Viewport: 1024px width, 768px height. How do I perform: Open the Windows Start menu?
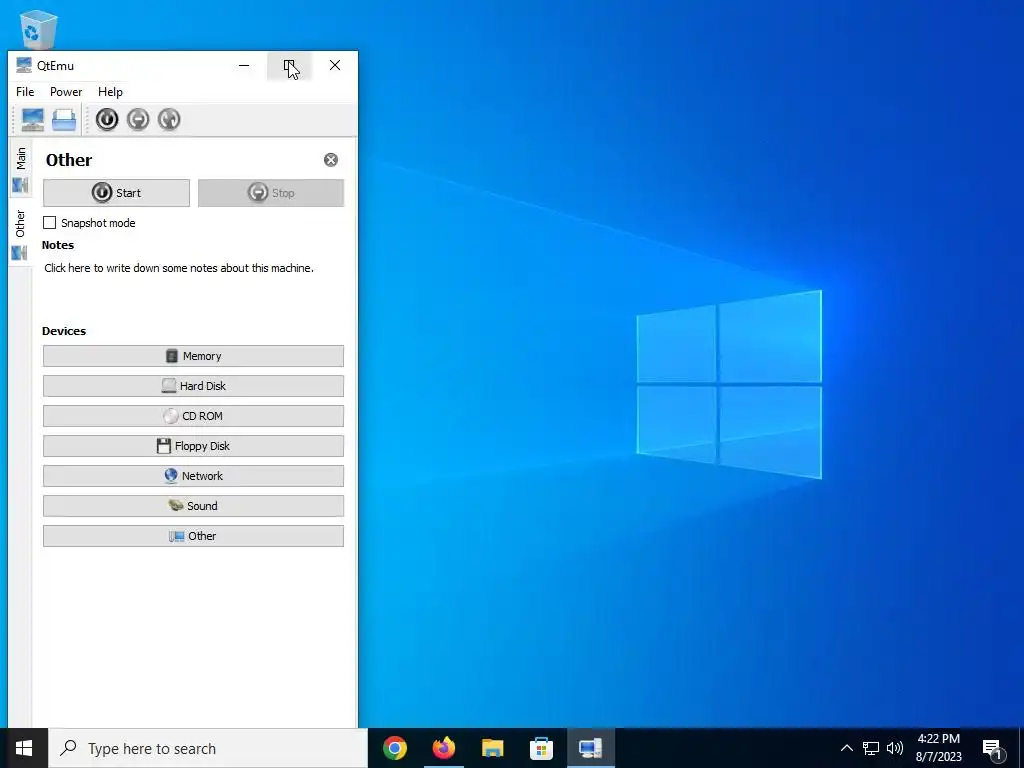click(x=24, y=748)
